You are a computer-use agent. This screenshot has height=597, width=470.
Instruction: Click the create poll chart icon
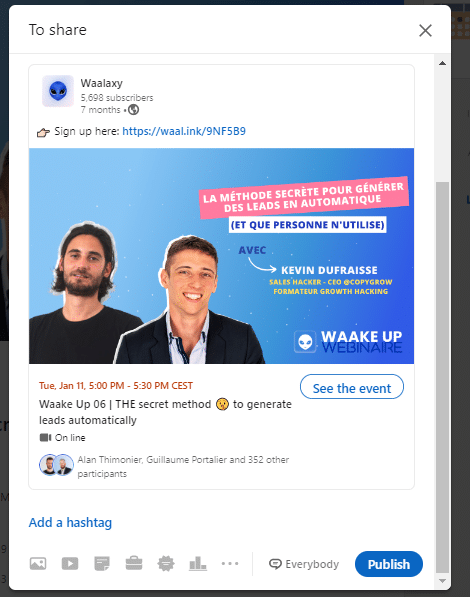(x=198, y=563)
